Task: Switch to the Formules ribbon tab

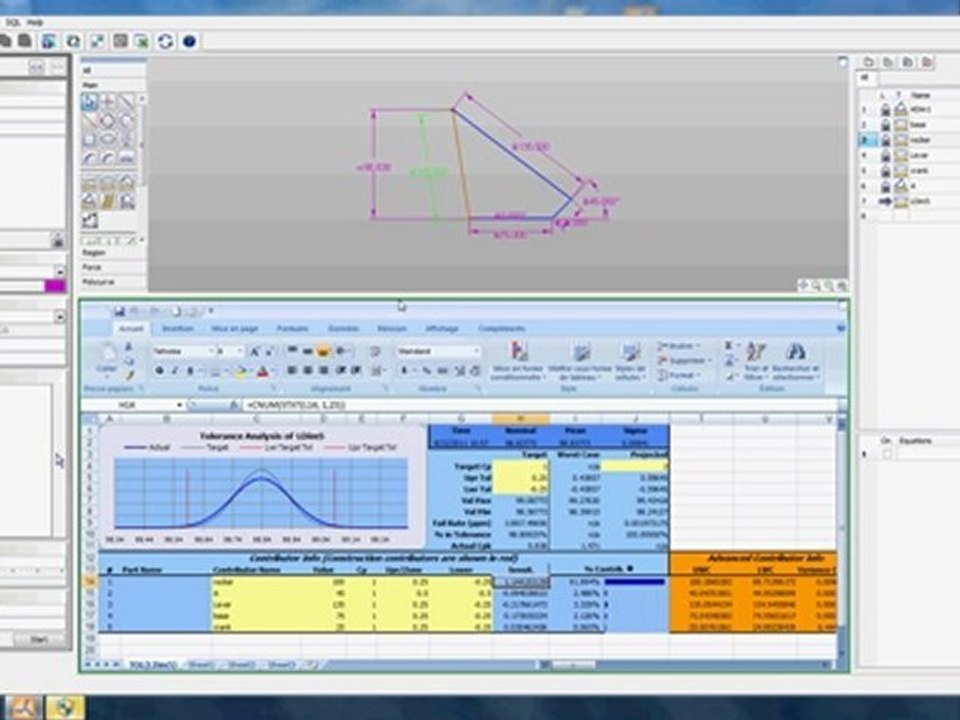Action: pyautogui.click(x=292, y=329)
